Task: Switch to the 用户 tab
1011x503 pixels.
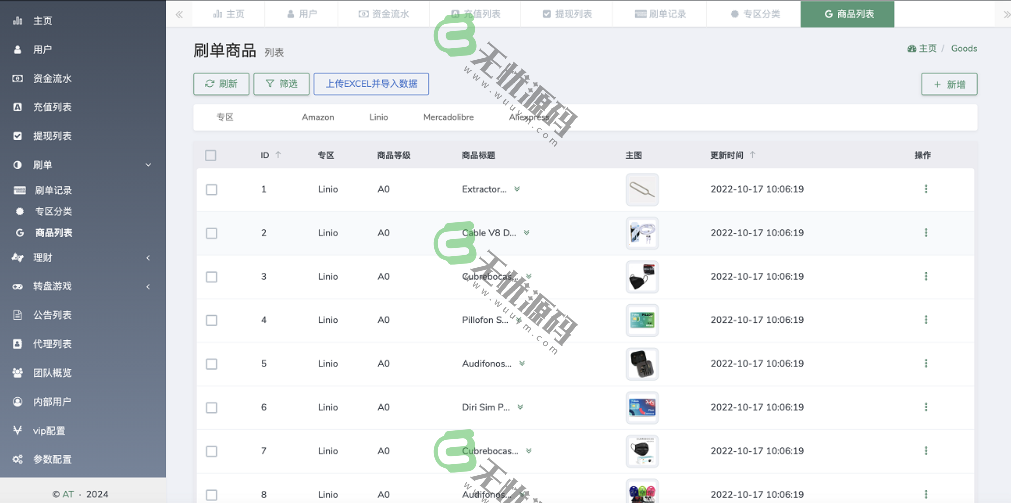Action: coord(302,14)
